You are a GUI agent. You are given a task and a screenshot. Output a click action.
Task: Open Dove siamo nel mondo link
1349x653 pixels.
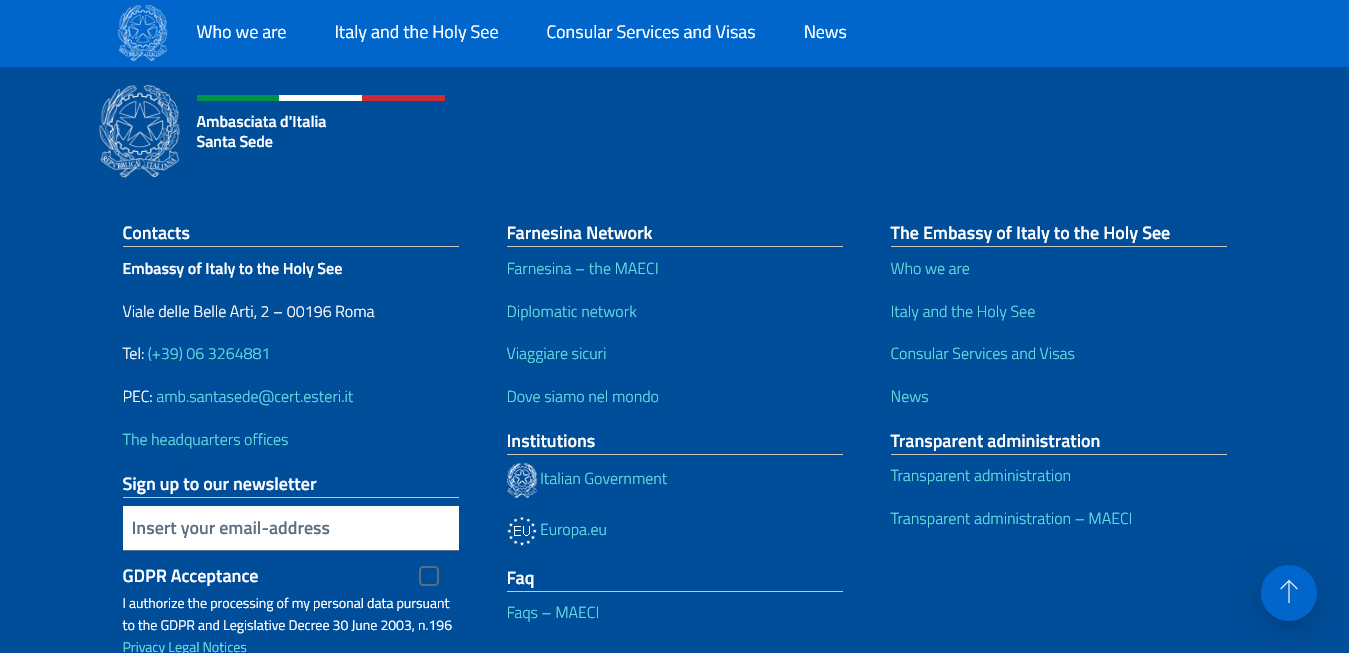point(582,397)
